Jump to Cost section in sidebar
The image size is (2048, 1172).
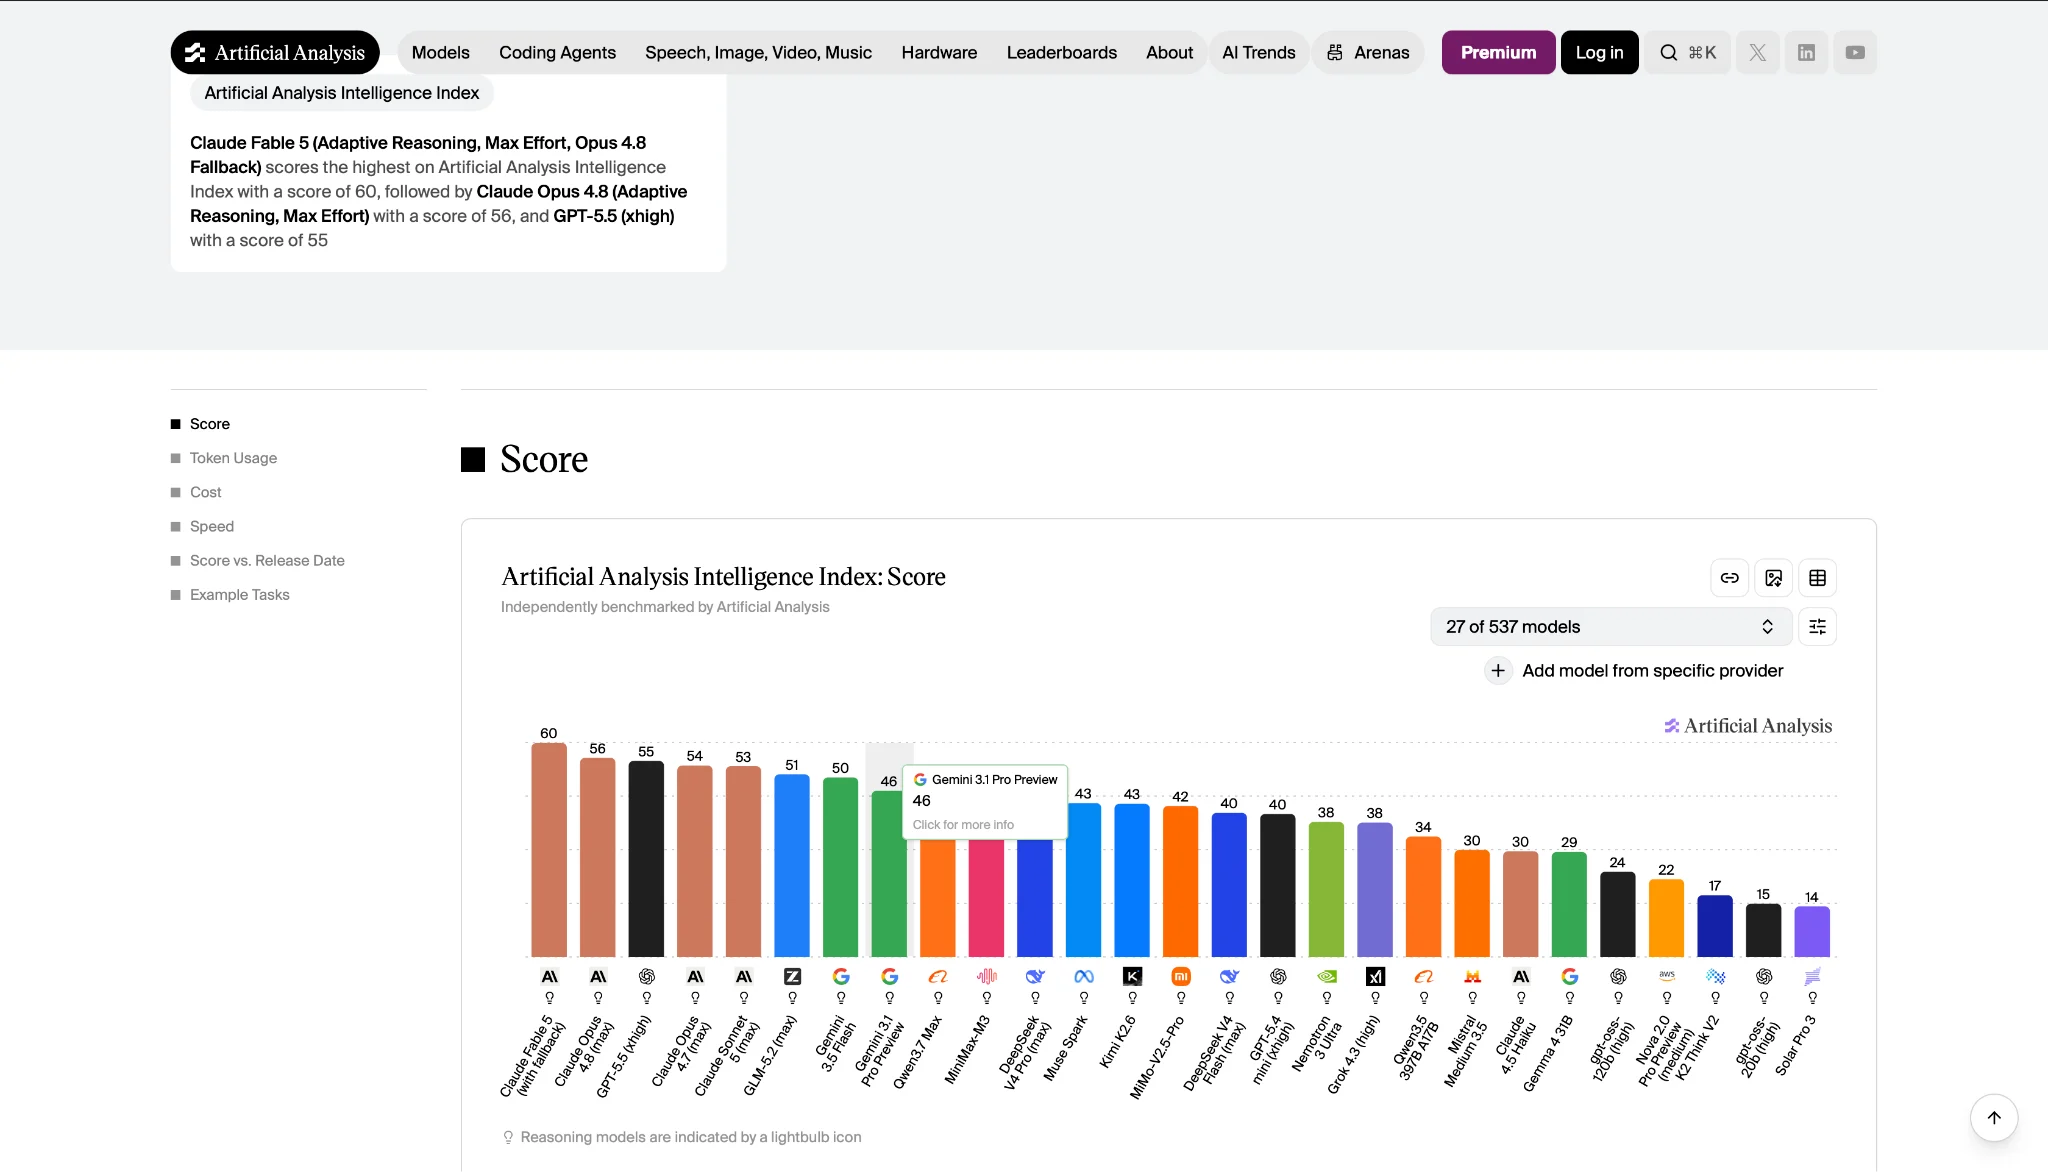click(205, 492)
